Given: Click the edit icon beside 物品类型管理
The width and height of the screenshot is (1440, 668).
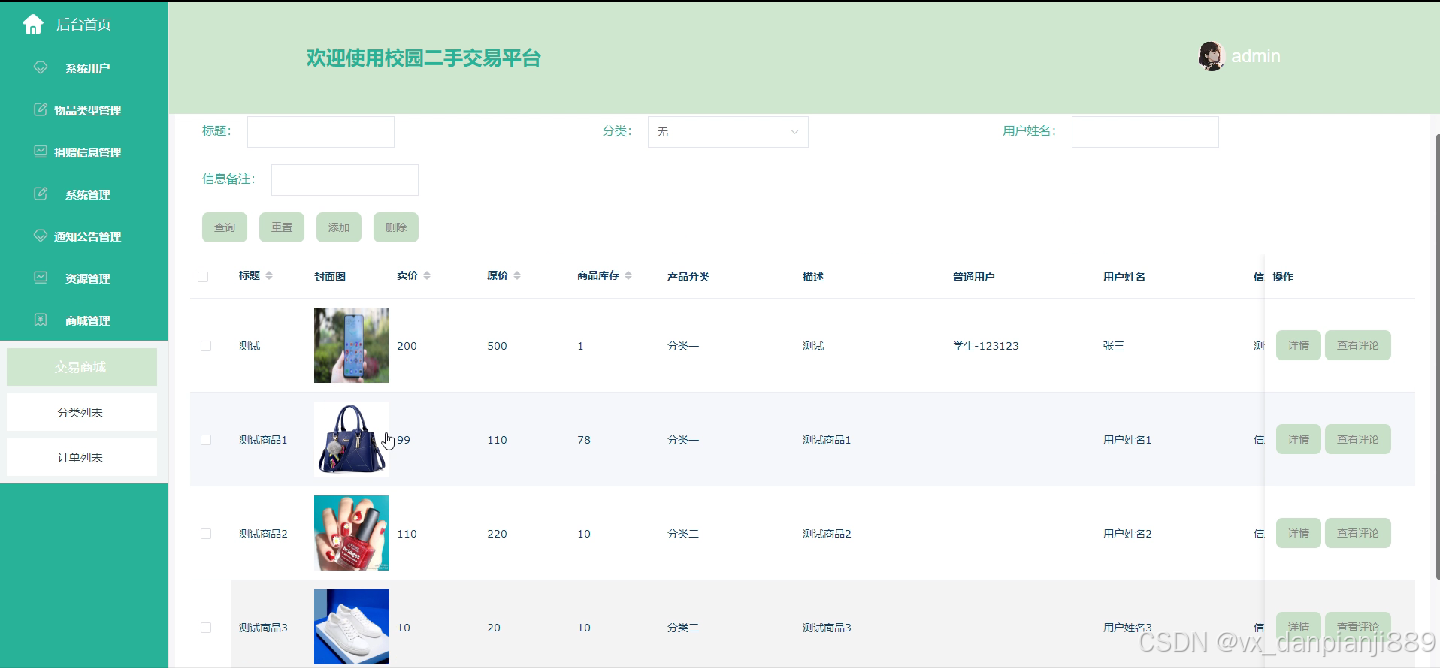Looking at the screenshot, I should coord(41,109).
